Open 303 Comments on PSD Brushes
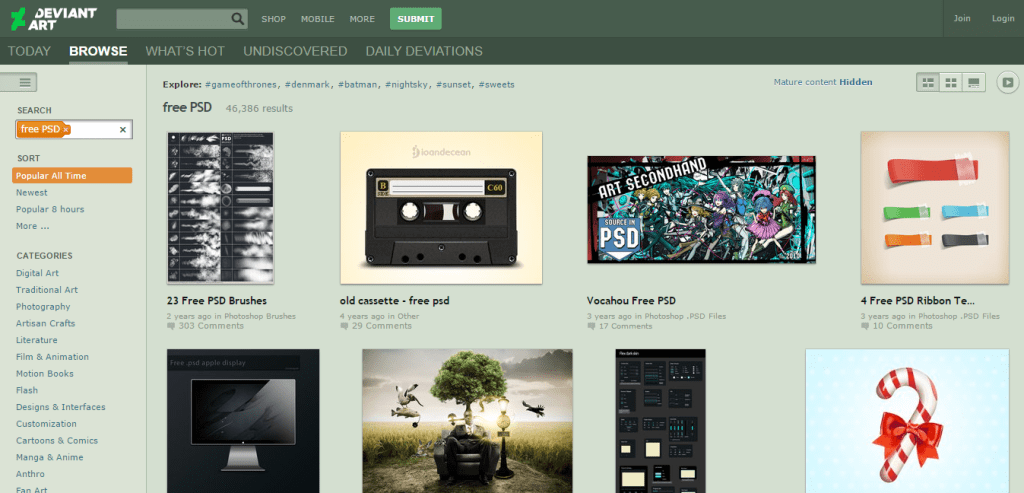The image size is (1024, 493). pos(205,326)
